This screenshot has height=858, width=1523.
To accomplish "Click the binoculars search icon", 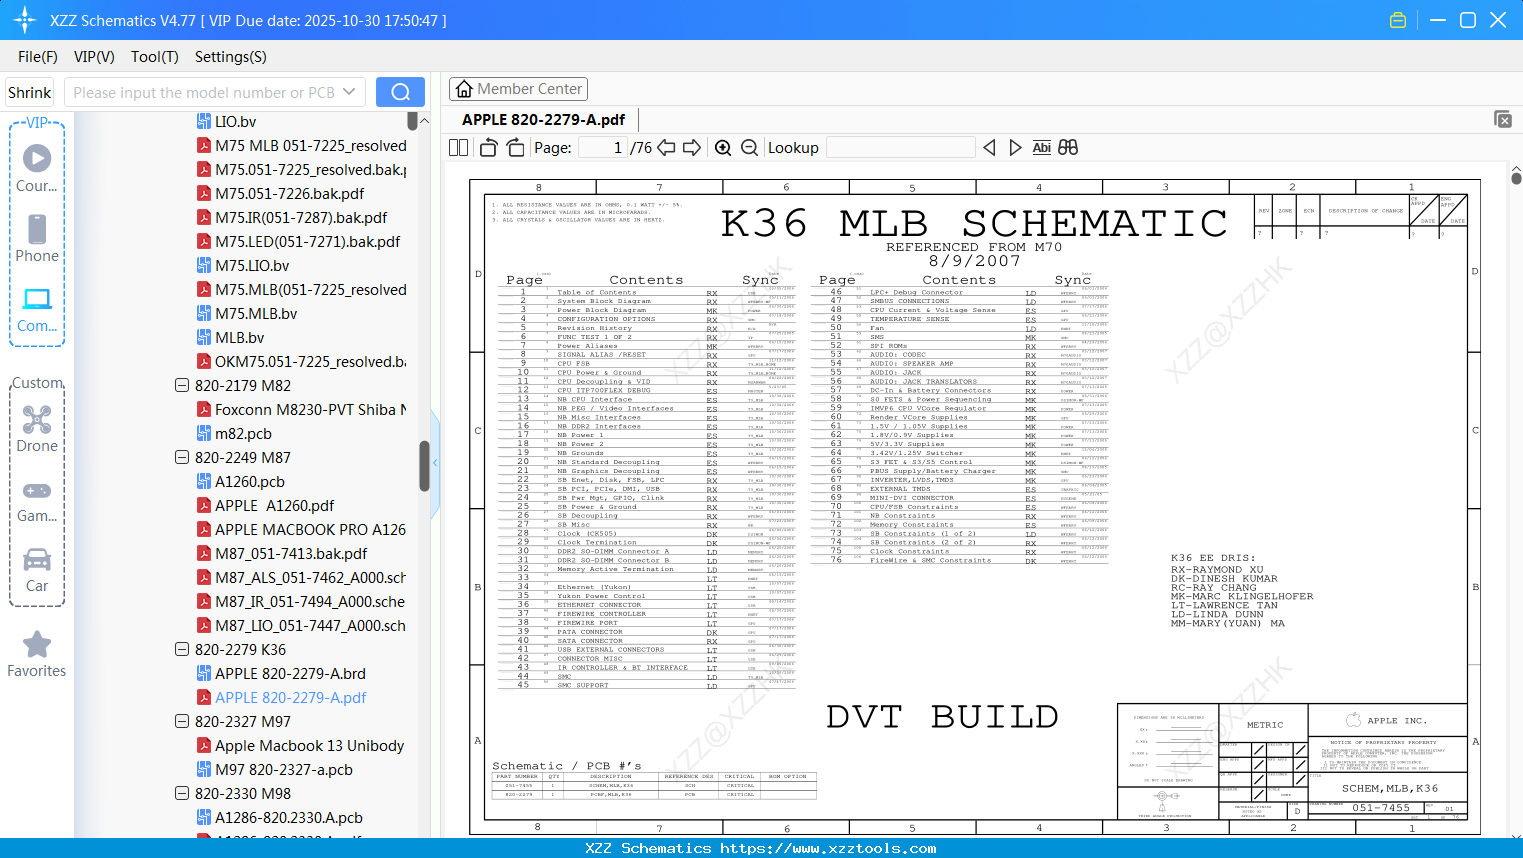I will (x=1068, y=147).
